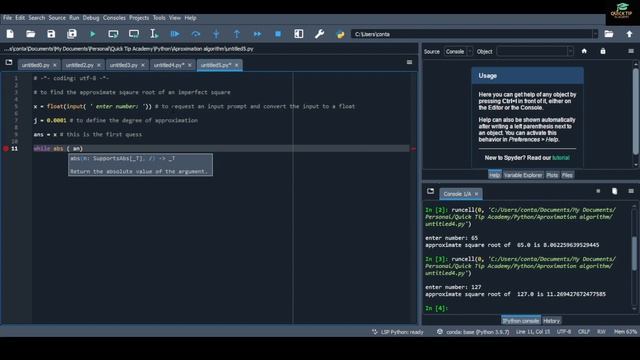Open the Consoles menu
640x360 pixels.
pos(114,18)
